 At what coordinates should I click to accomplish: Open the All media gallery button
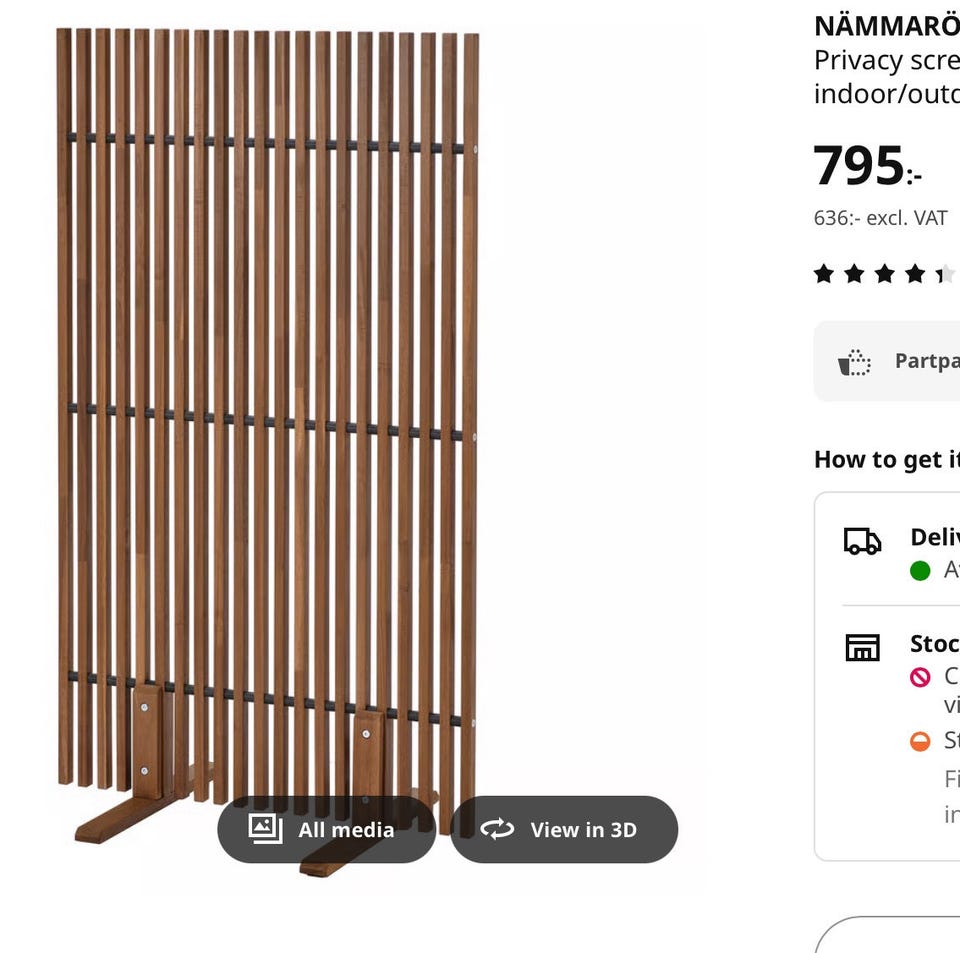[x=327, y=829]
